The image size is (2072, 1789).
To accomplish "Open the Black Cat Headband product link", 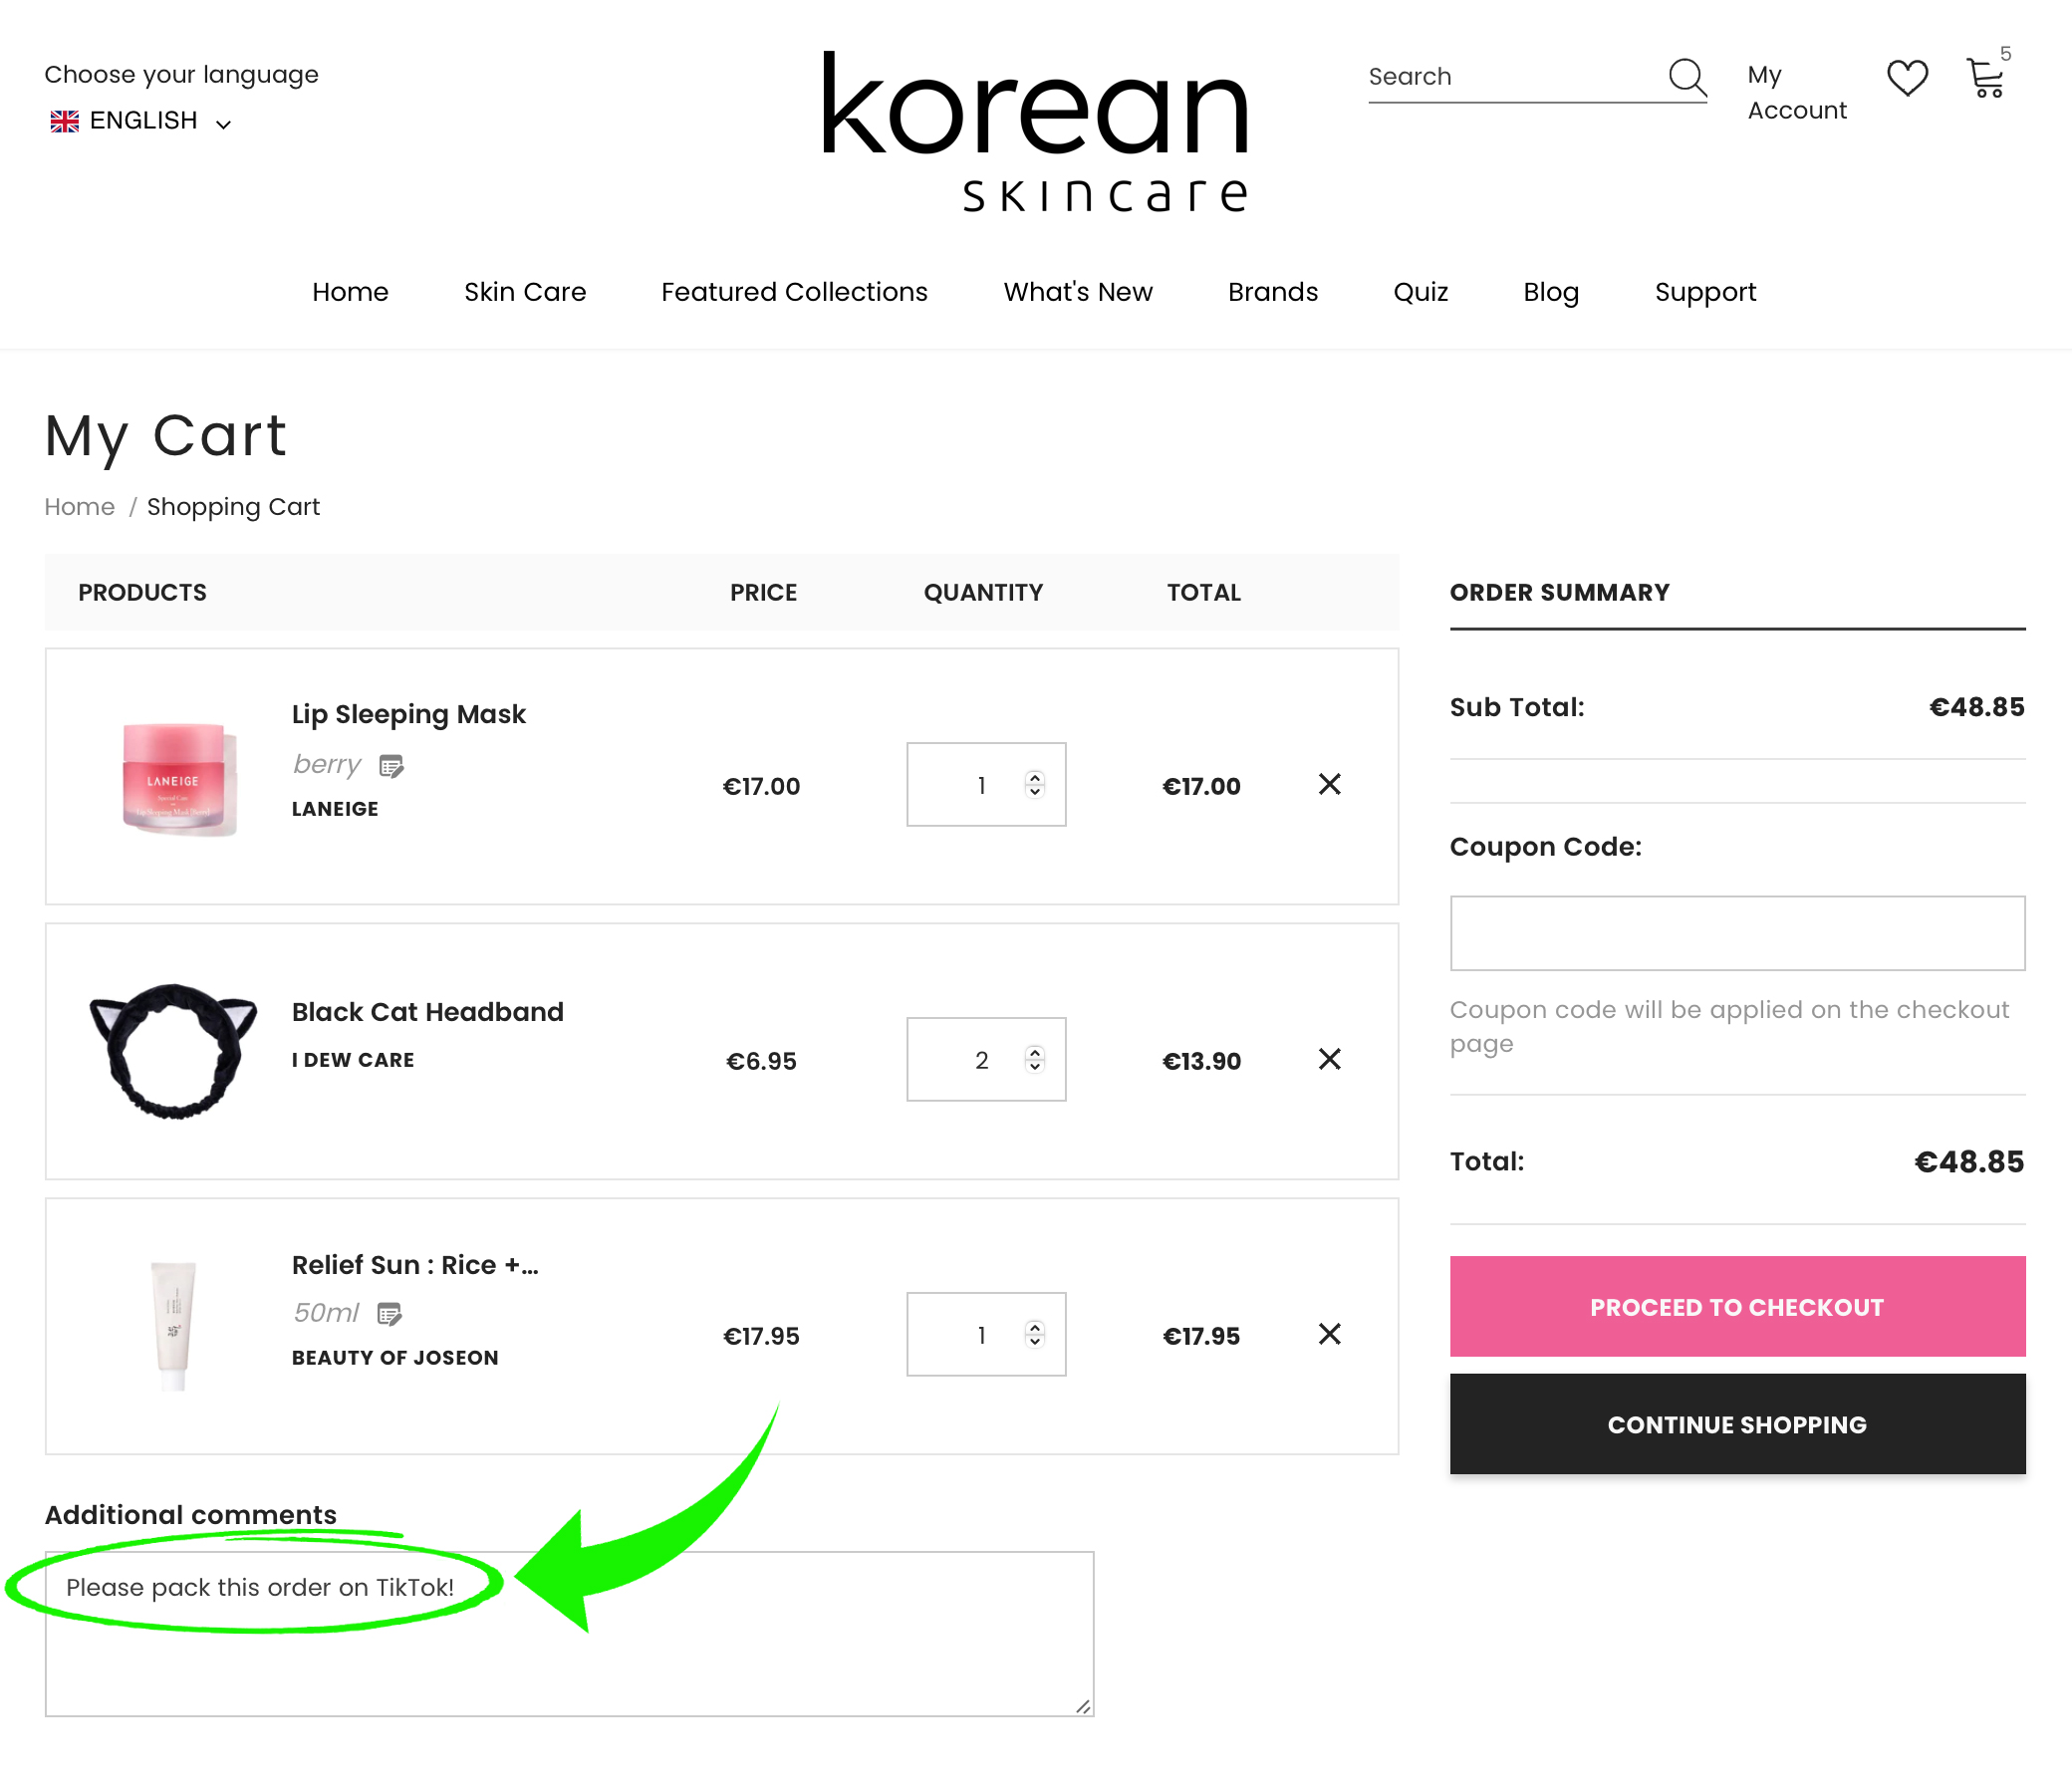I will click(427, 1012).
